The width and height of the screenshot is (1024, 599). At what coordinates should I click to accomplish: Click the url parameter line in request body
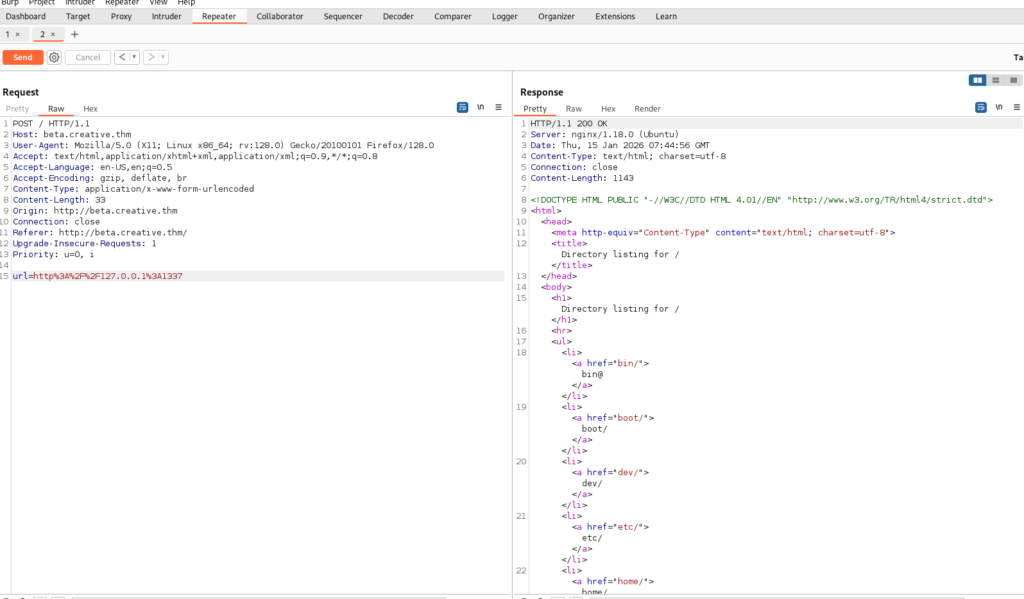(x=97, y=275)
